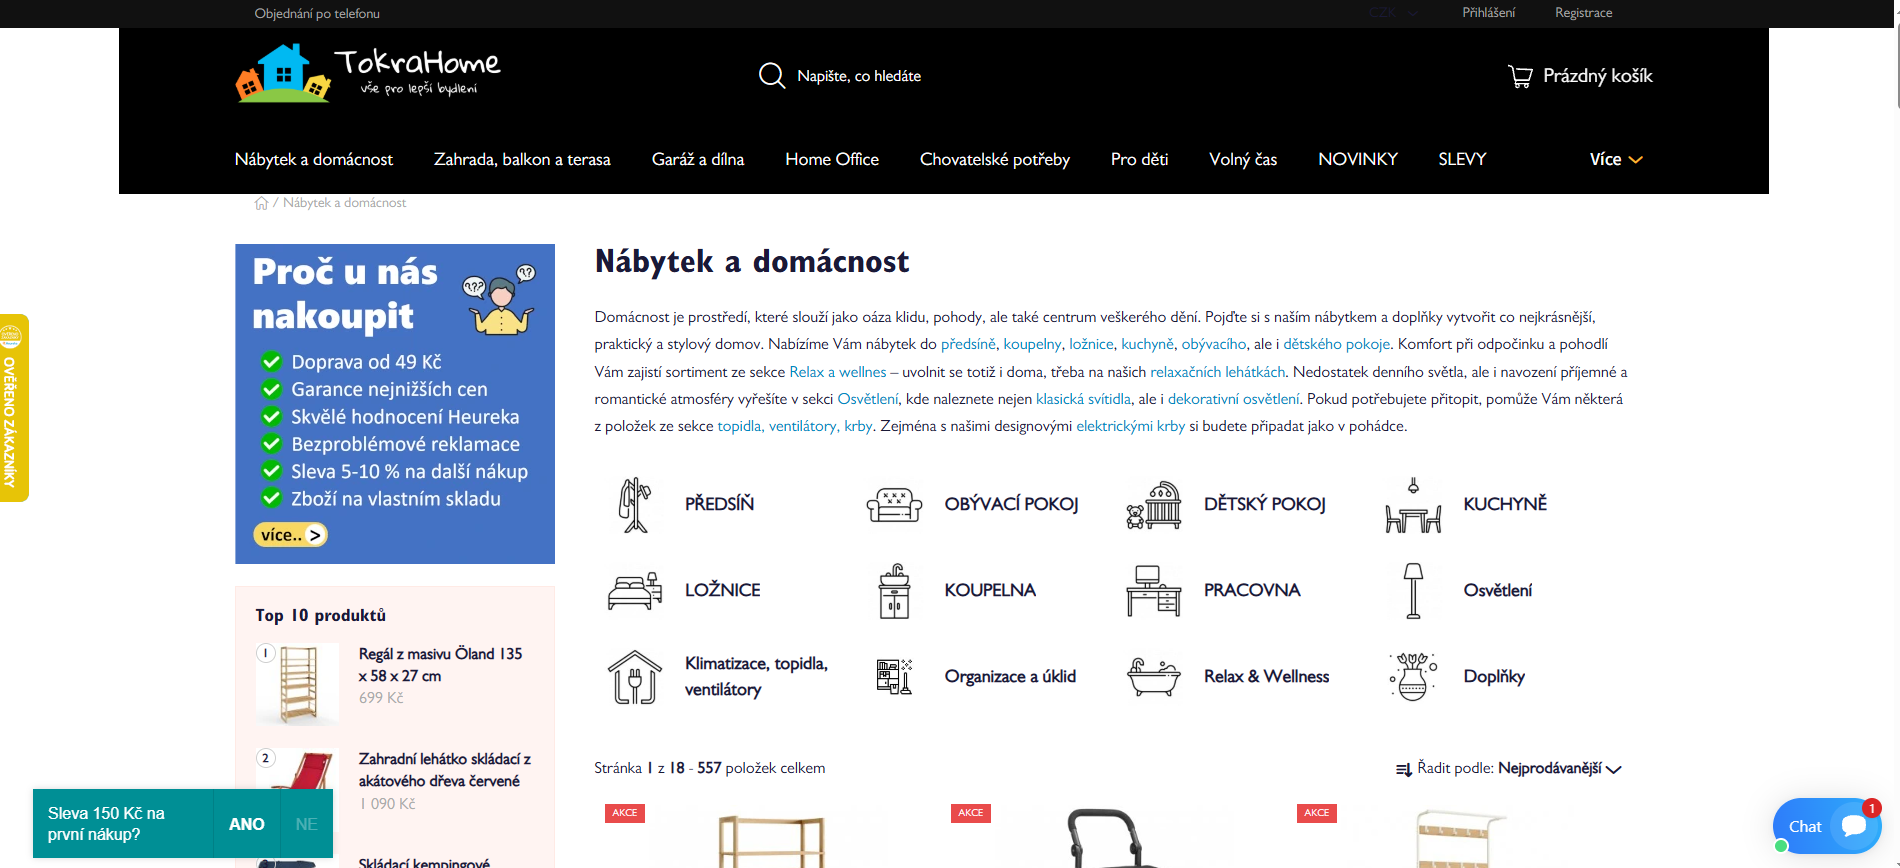Open the shopping cart icon
The width and height of the screenshot is (1900, 868).
click(1520, 77)
